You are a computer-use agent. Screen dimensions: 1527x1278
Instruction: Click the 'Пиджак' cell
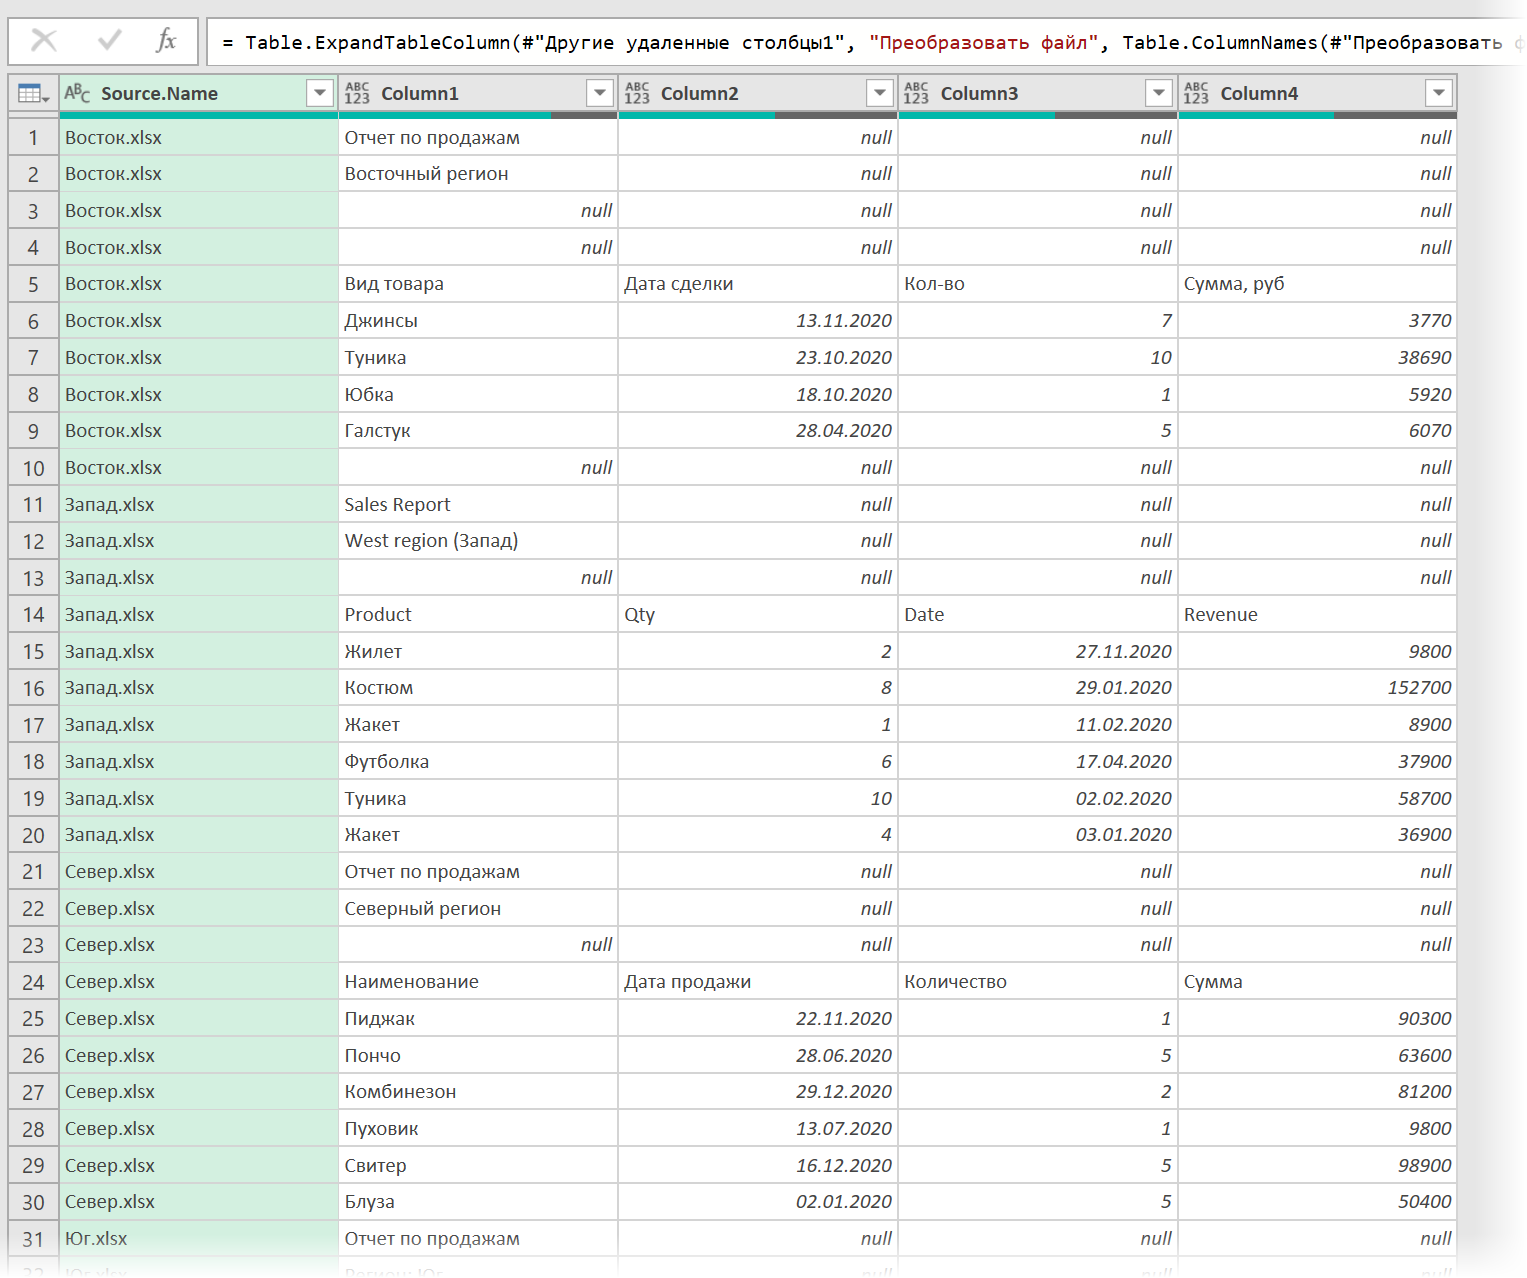(478, 1019)
